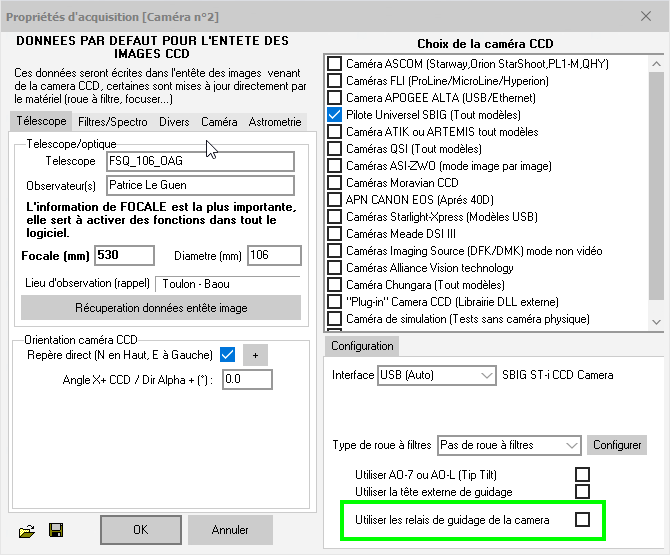Viewport: 670px width, 555px height.
Task: Enable Utiliser les relais de guidage checkbox
Action: [582, 519]
